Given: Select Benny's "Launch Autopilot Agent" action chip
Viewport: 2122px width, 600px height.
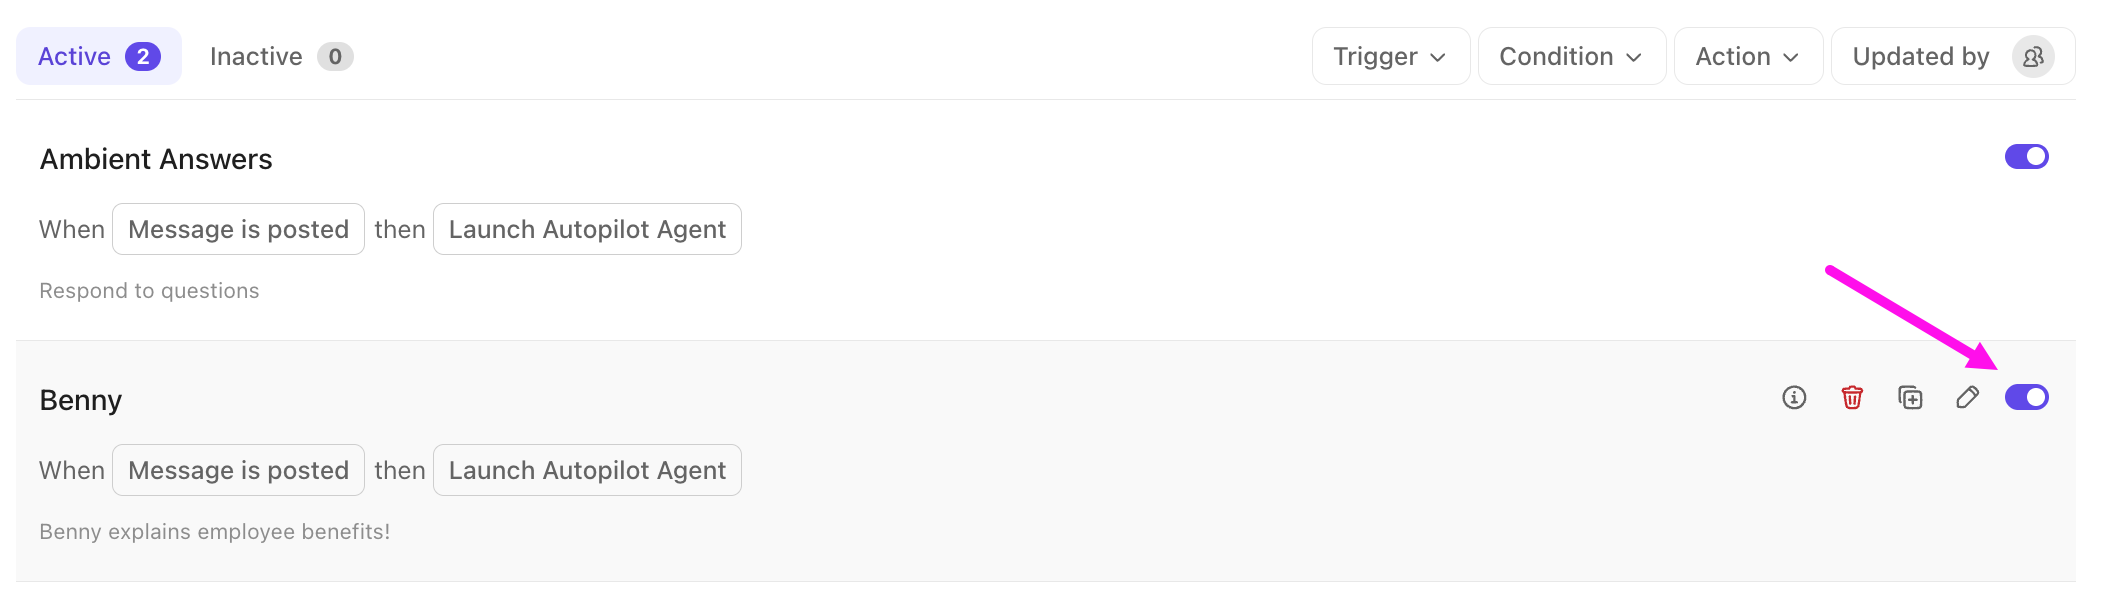Looking at the screenshot, I should point(587,471).
